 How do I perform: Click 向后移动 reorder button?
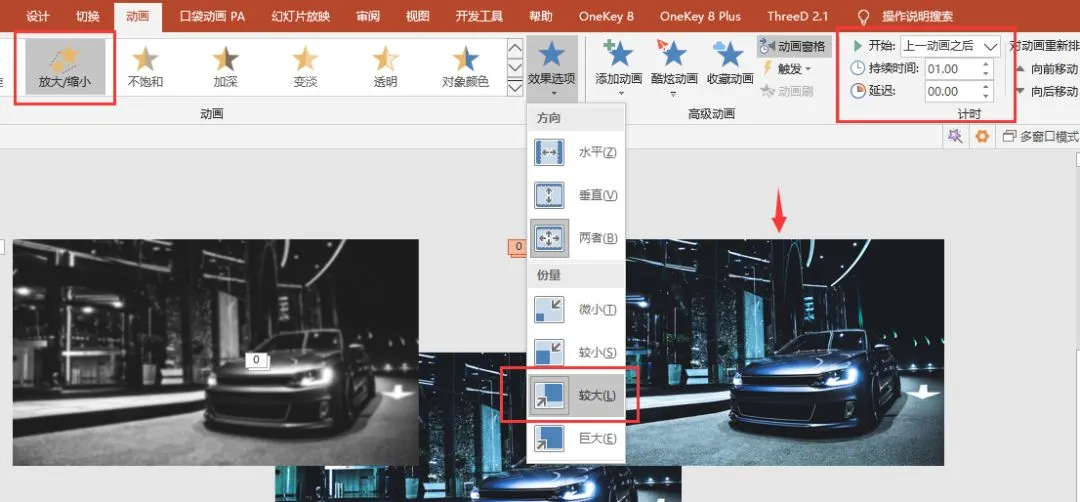click(x=1048, y=91)
